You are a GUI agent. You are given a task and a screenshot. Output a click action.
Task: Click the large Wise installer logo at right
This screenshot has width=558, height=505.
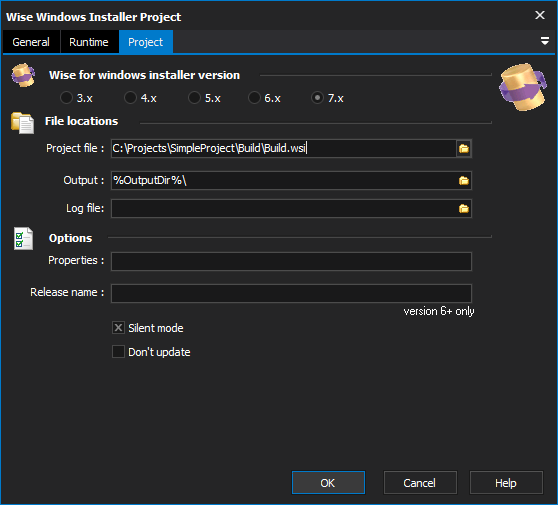523,87
